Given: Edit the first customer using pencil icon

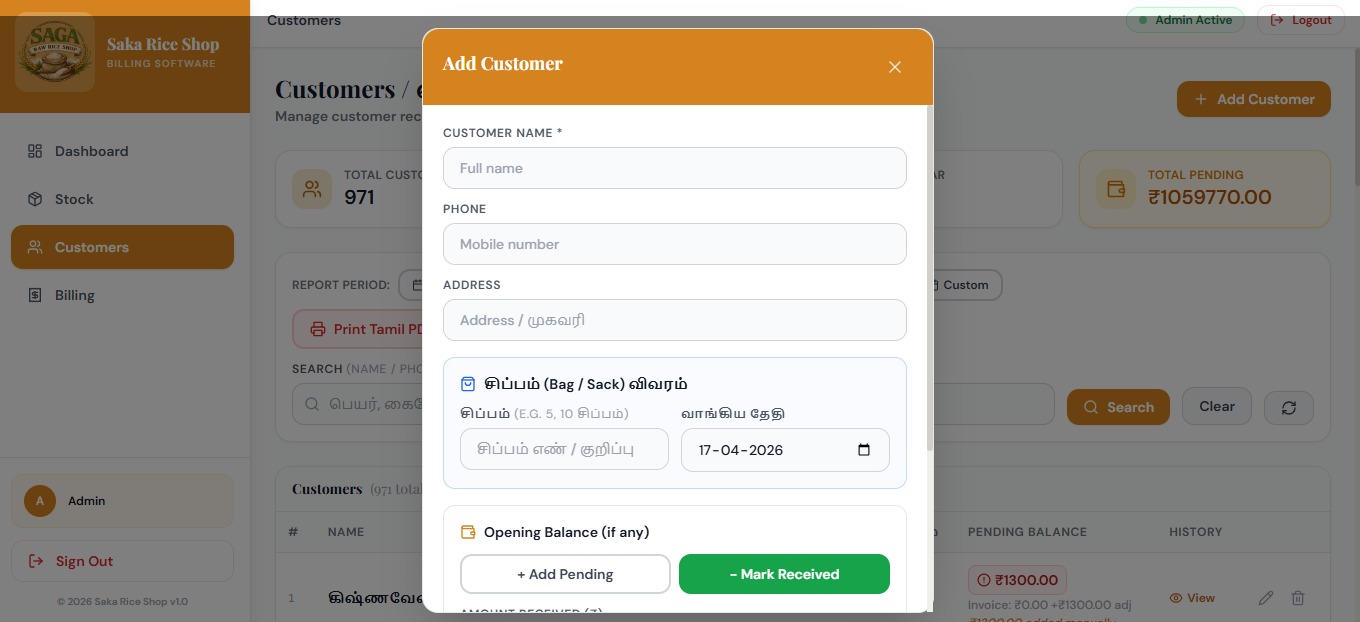Looking at the screenshot, I should [1265, 598].
